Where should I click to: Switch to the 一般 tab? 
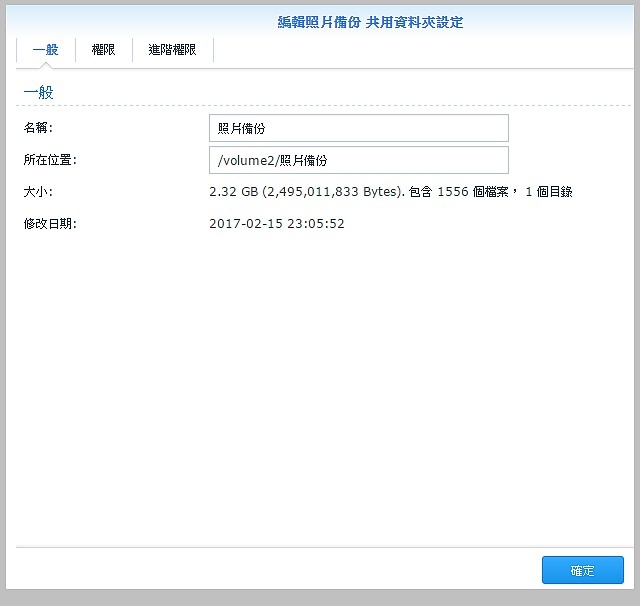pyautogui.click(x=46, y=50)
